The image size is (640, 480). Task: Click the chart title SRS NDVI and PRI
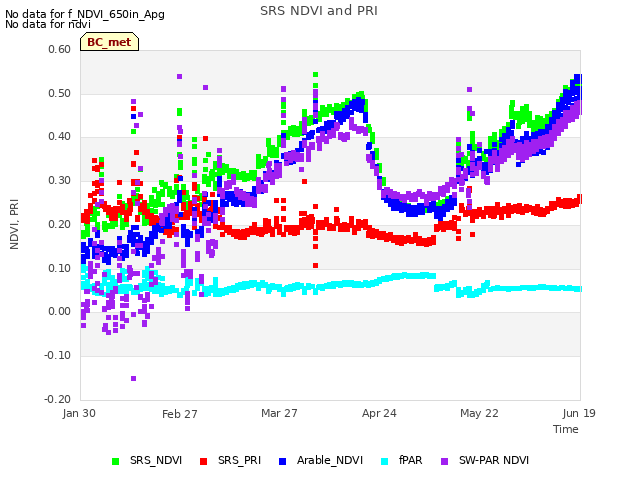[x=319, y=11]
